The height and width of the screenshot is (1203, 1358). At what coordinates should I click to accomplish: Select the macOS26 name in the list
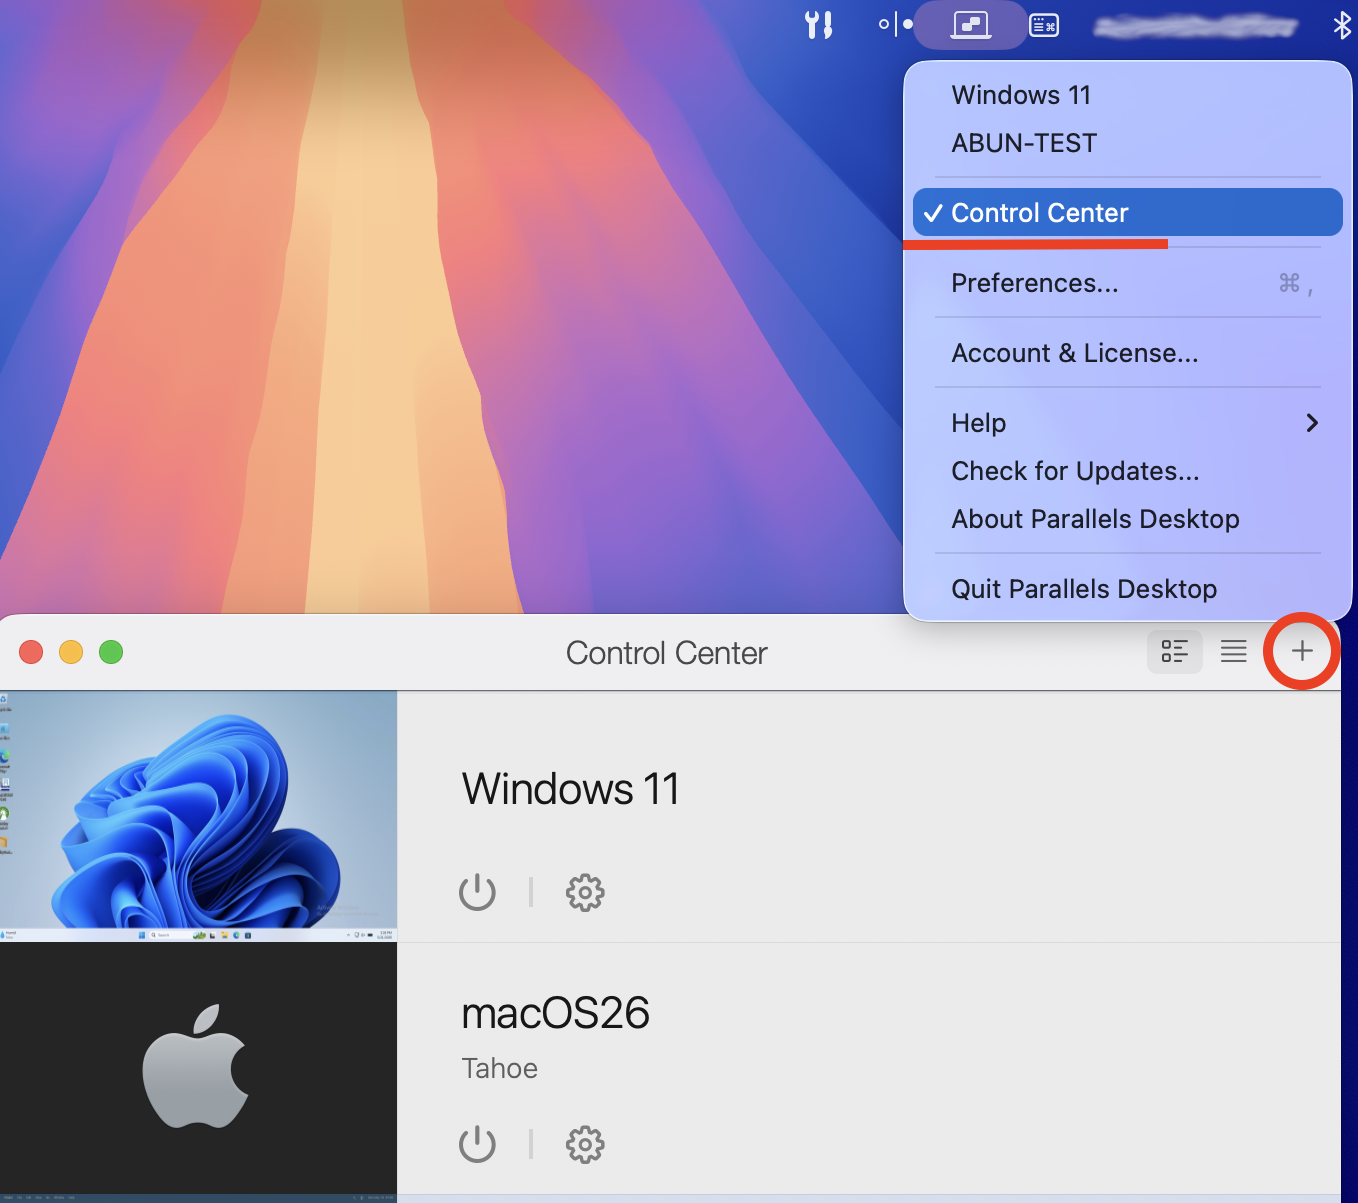tap(555, 1013)
